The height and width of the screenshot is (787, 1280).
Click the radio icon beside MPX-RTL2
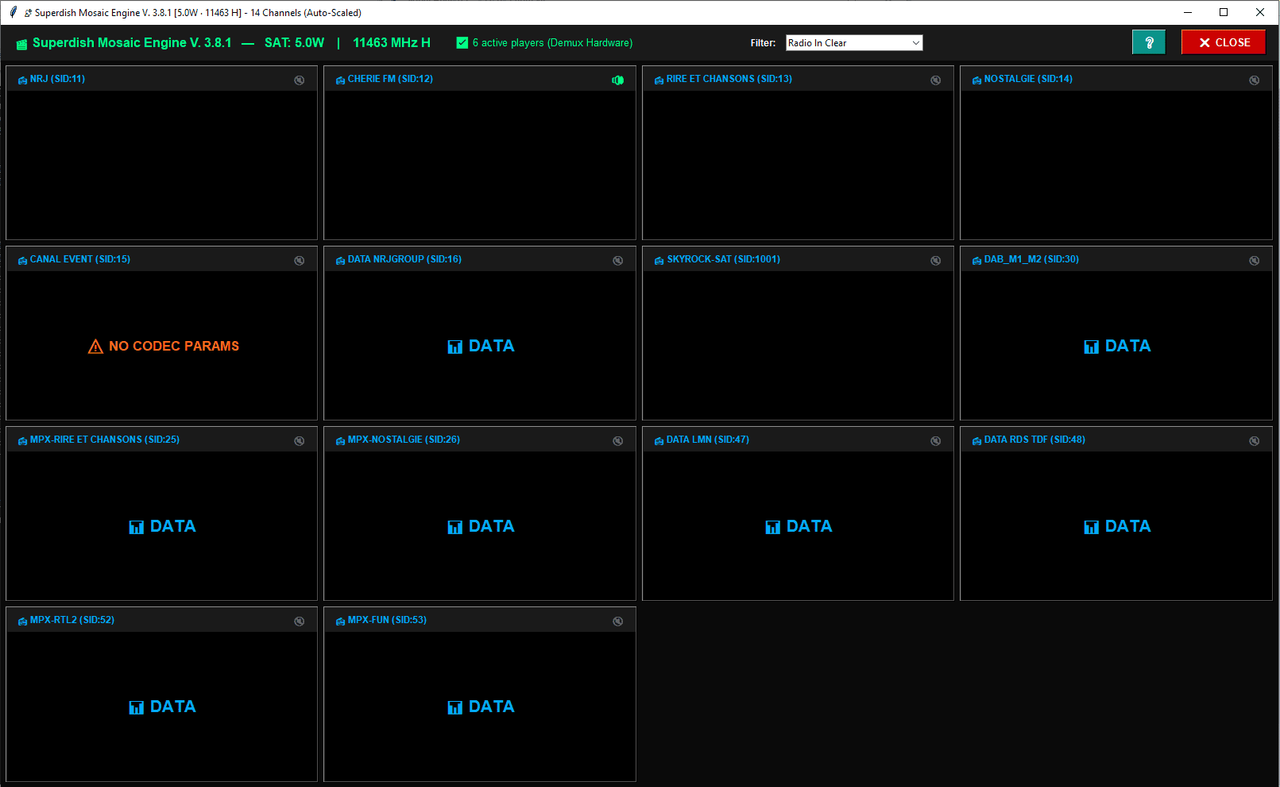tap(23, 621)
